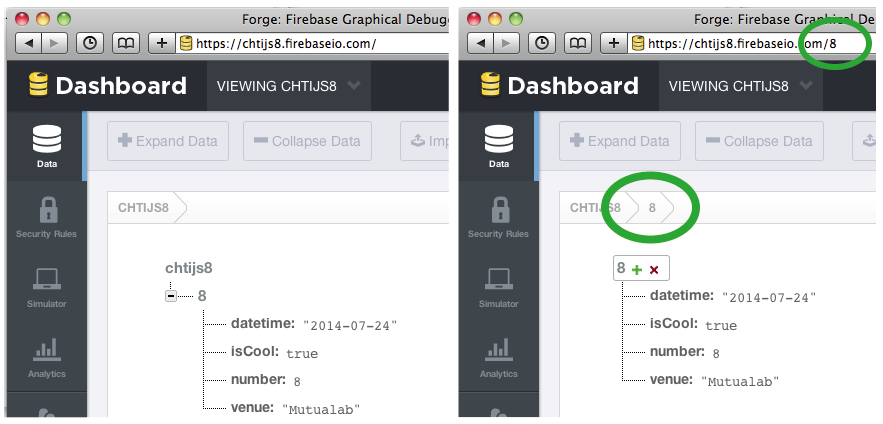Collapse node 8 with minus toggle in left window

click(x=171, y=296)
